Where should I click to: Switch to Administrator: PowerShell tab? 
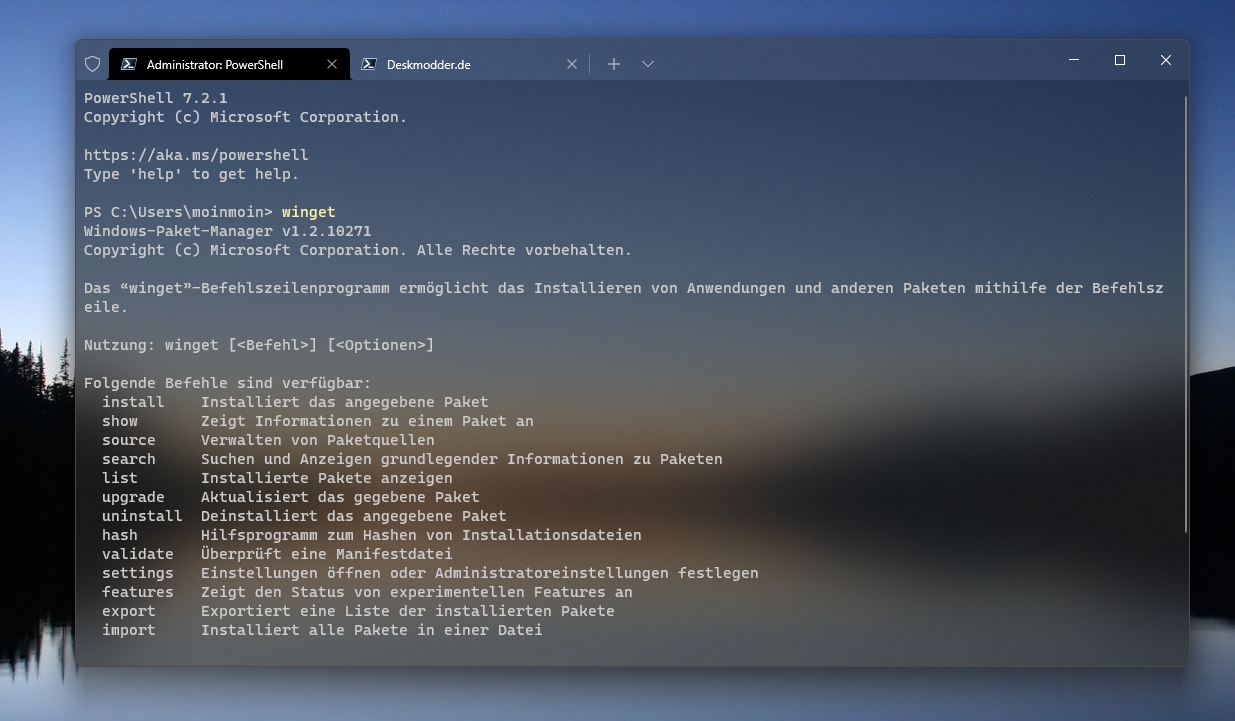[230, 64]
